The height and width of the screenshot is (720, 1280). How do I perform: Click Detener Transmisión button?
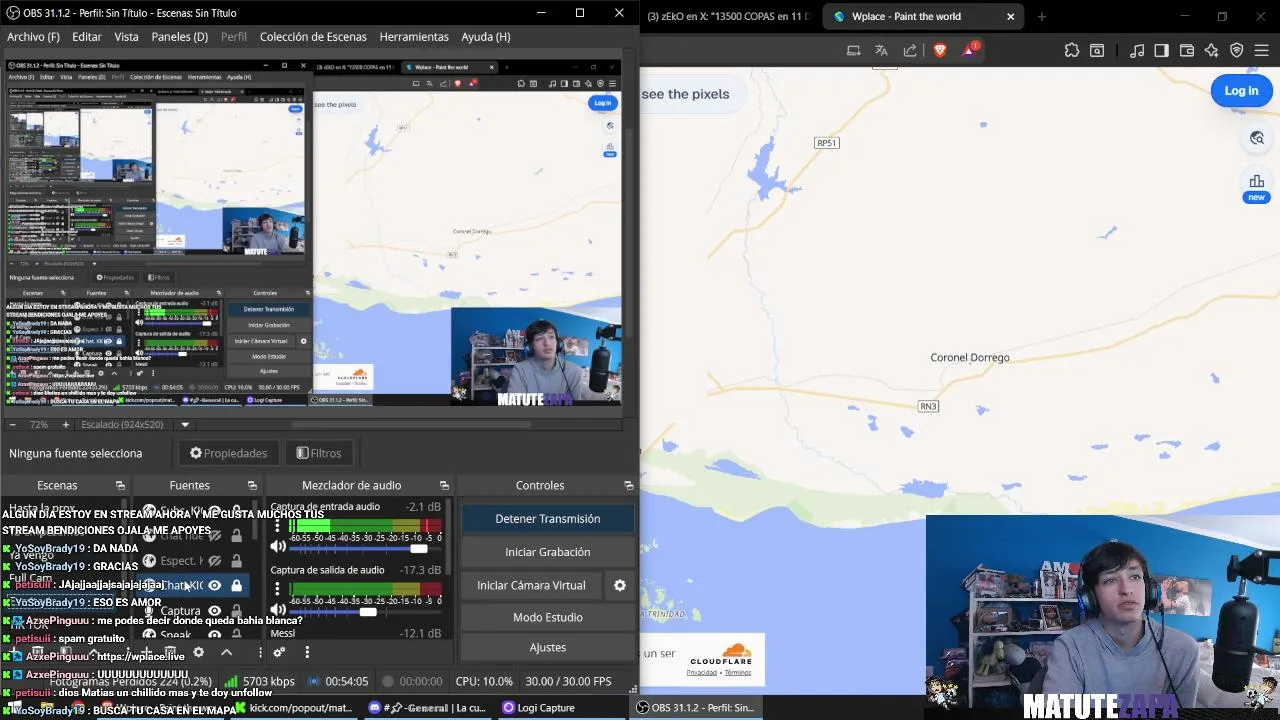(548, 519)
